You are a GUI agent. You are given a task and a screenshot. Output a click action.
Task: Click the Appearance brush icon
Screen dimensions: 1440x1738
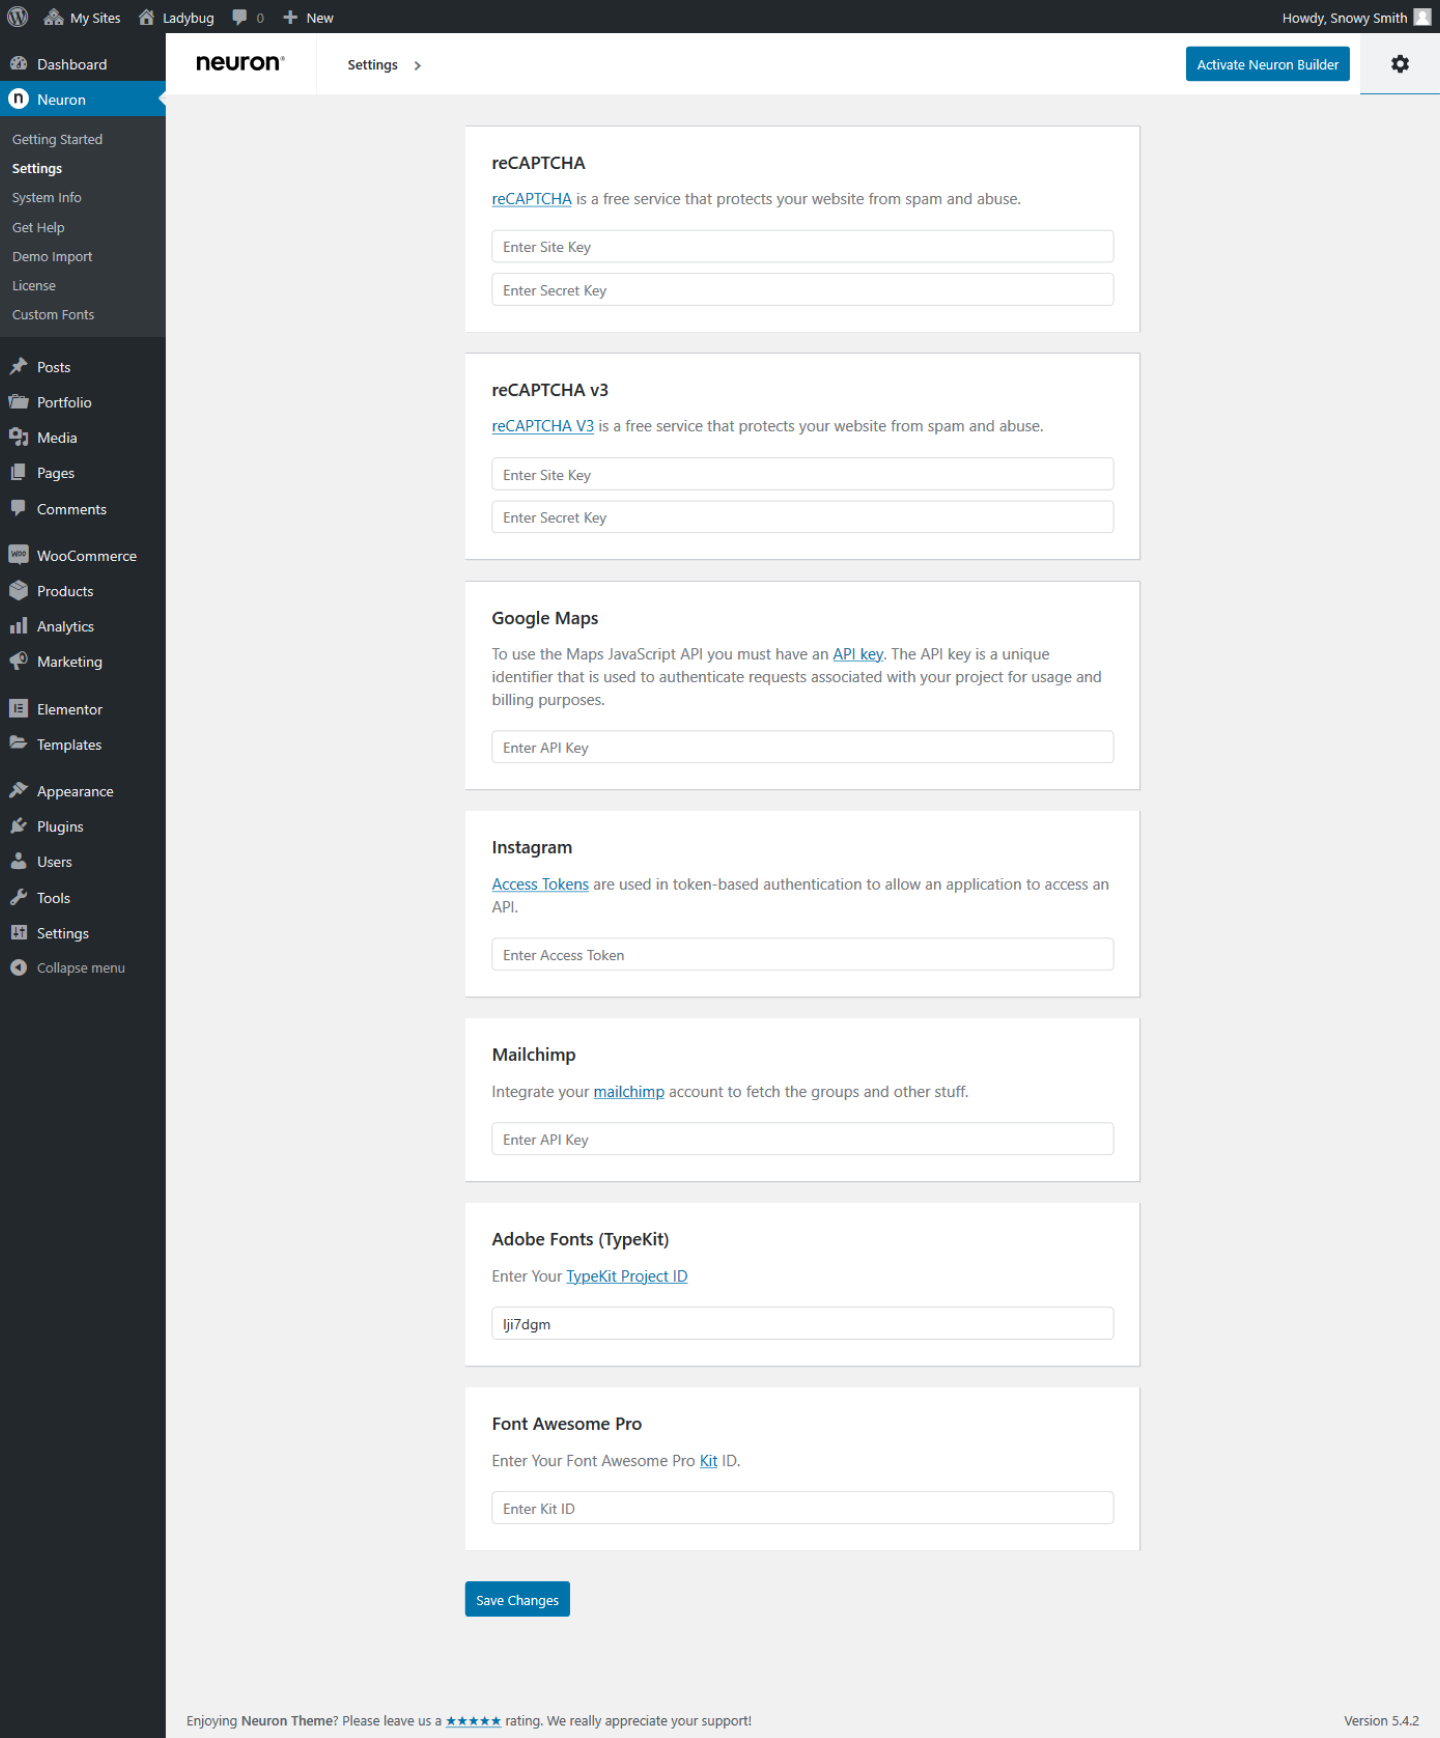[x=18, y=791]
